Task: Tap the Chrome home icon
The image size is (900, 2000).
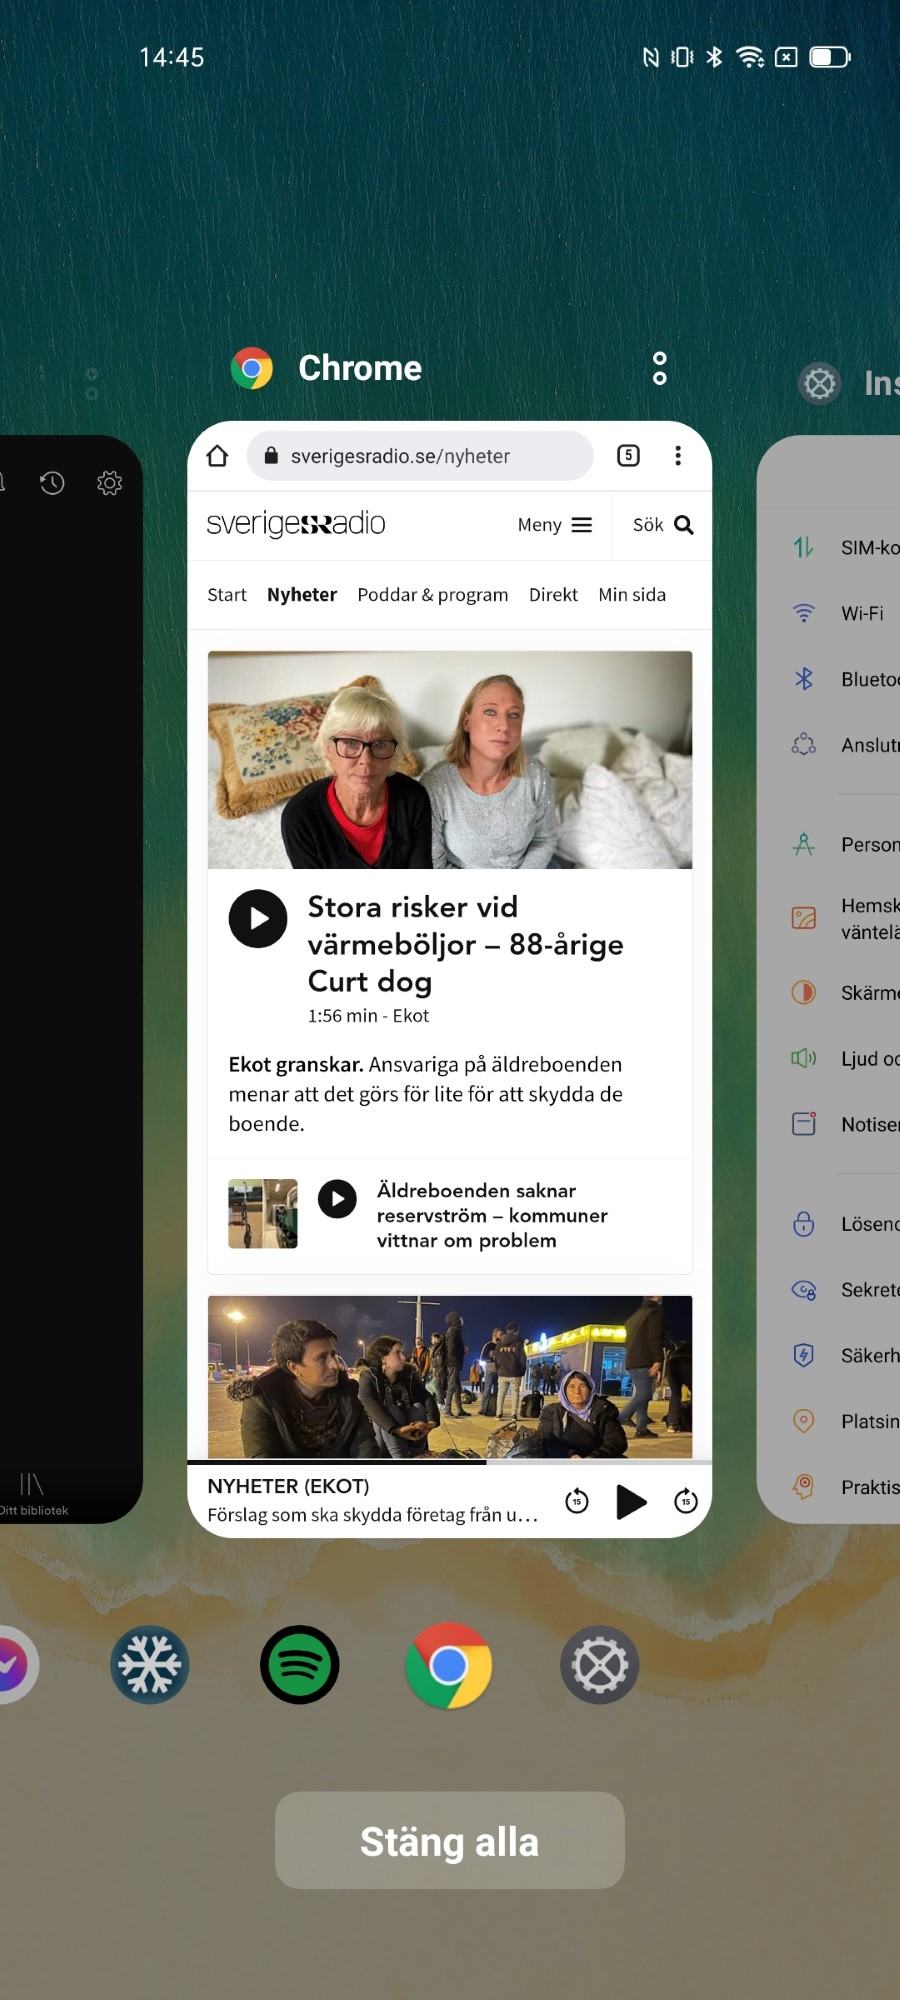Action: point(217,456)
